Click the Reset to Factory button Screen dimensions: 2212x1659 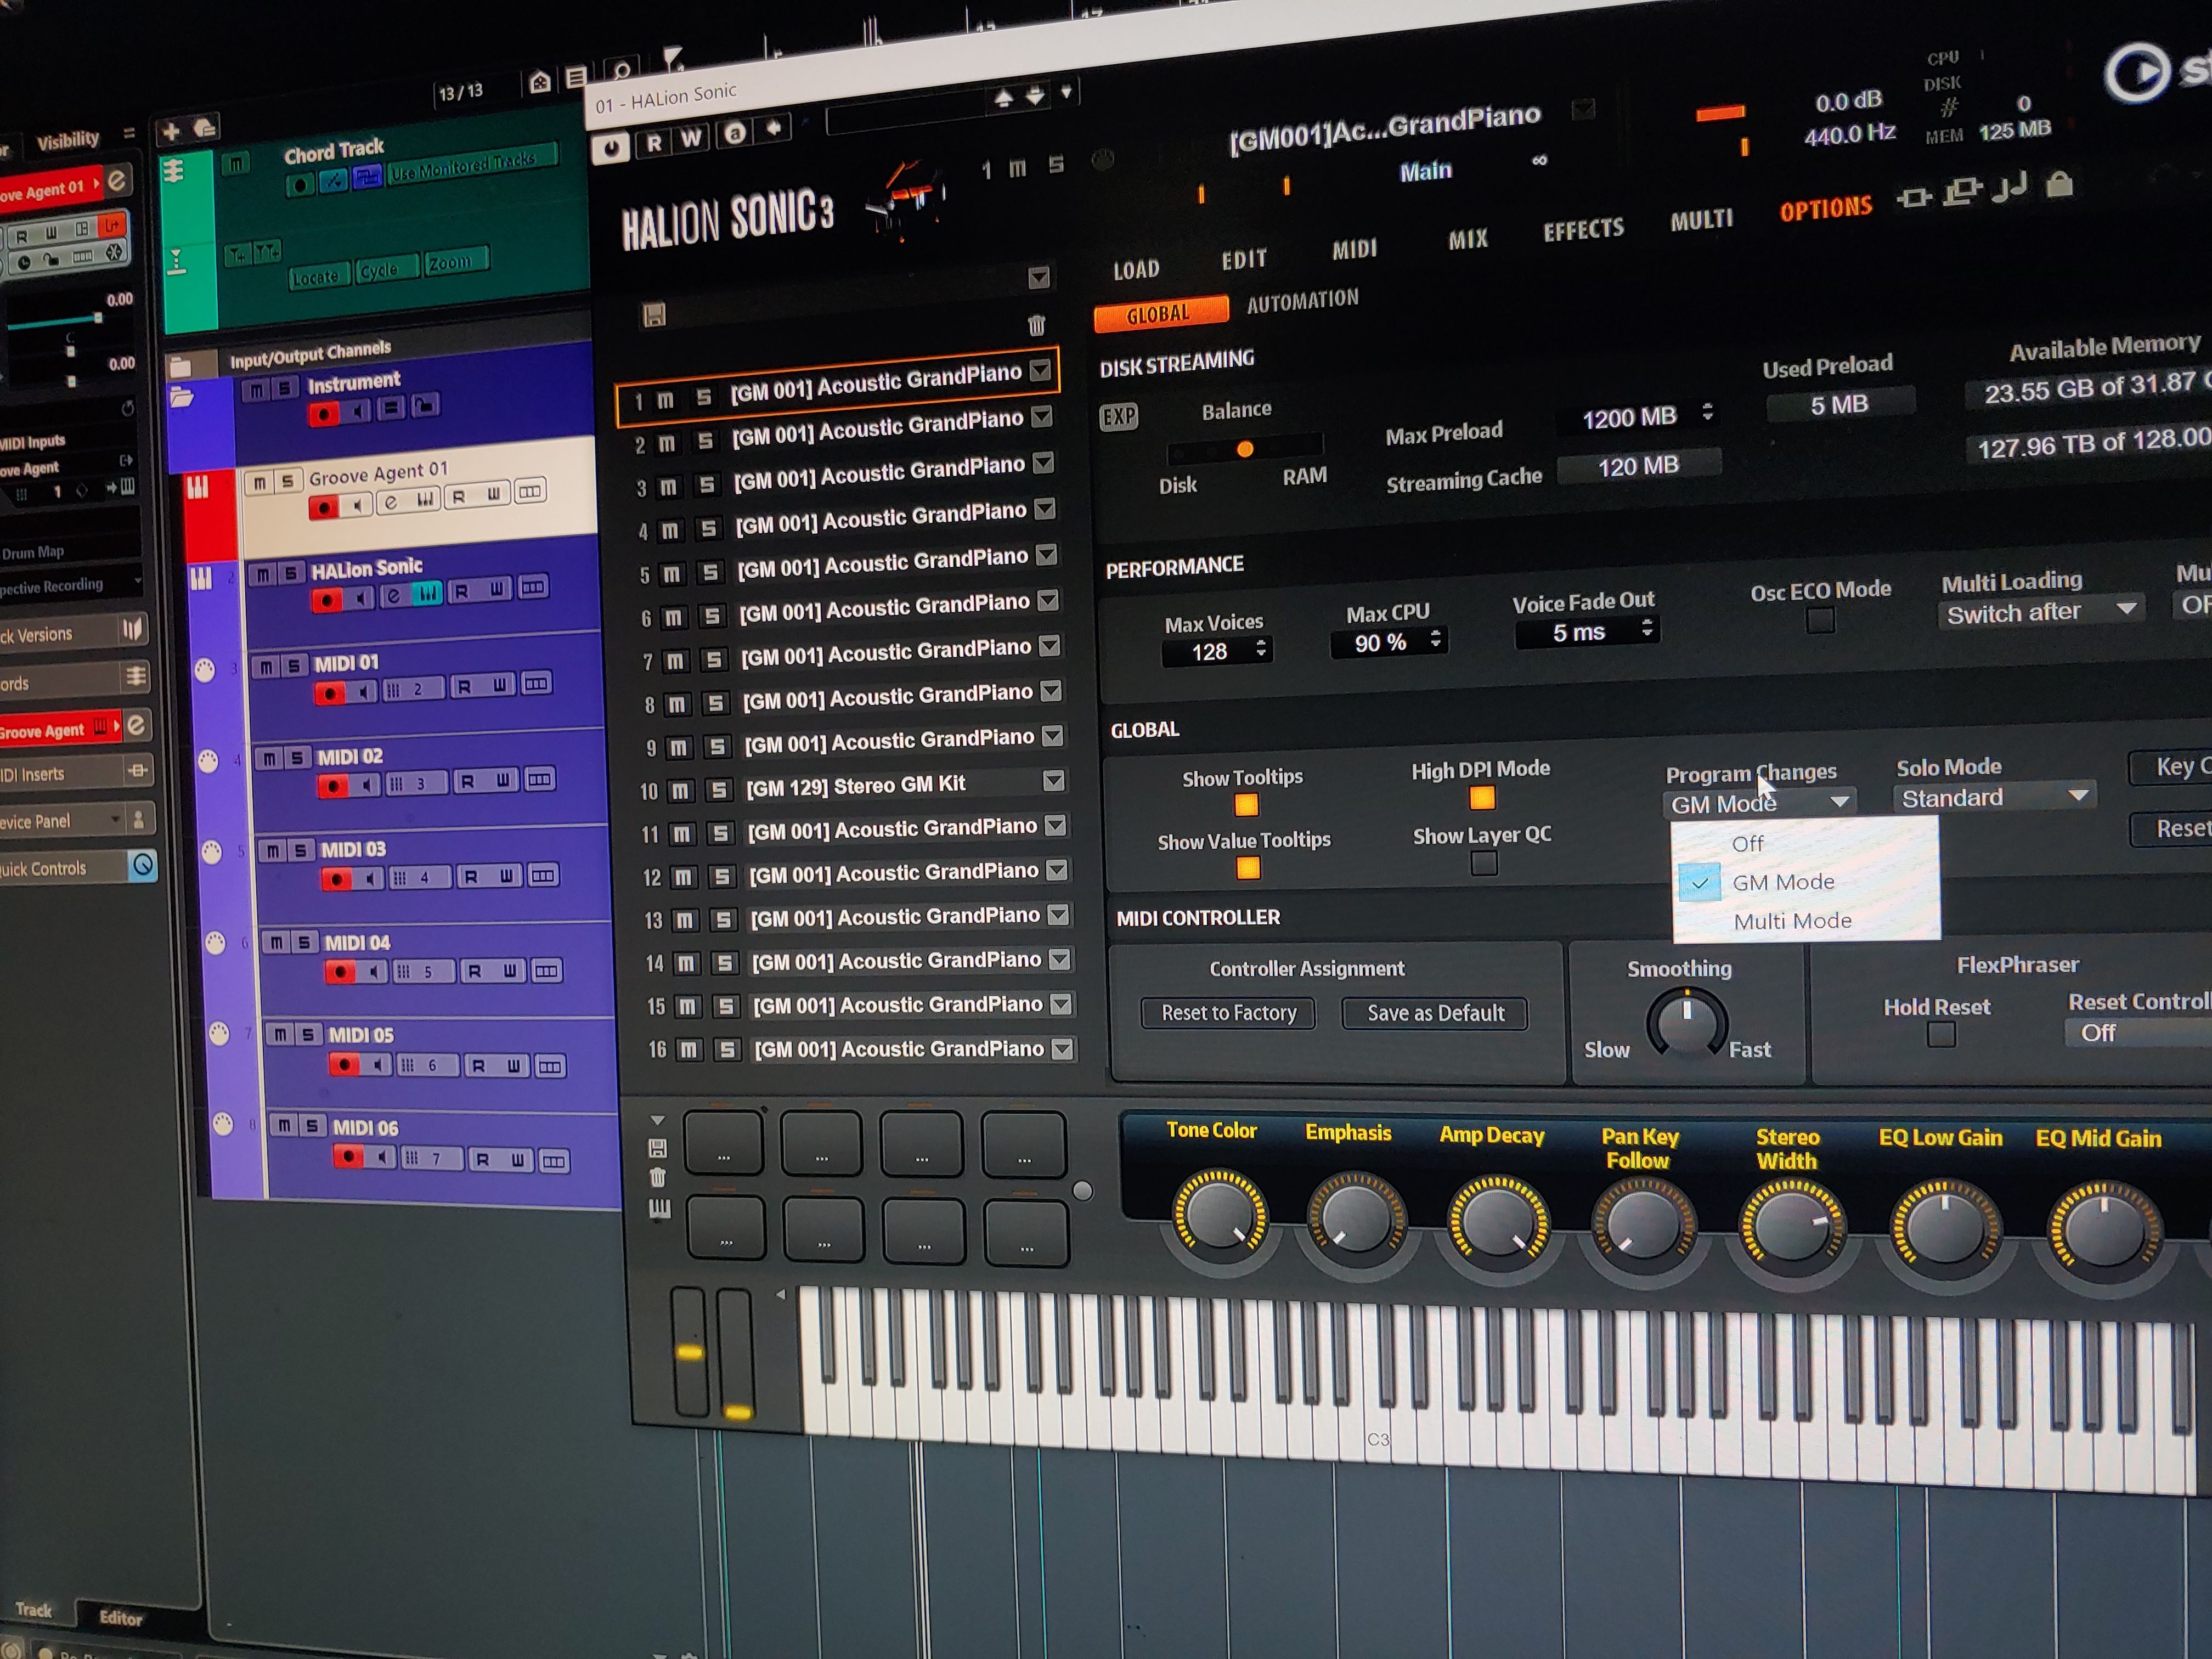tap(1228, 1013)
